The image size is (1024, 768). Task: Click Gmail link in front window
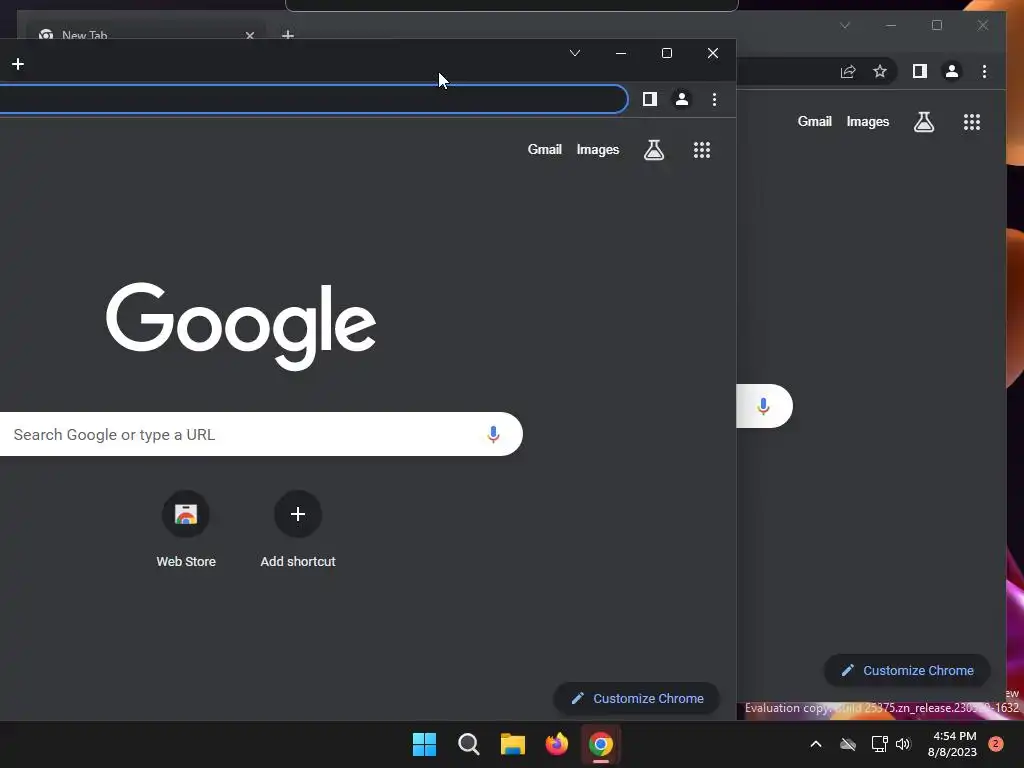pyautogui.click(x=545, y=150)
